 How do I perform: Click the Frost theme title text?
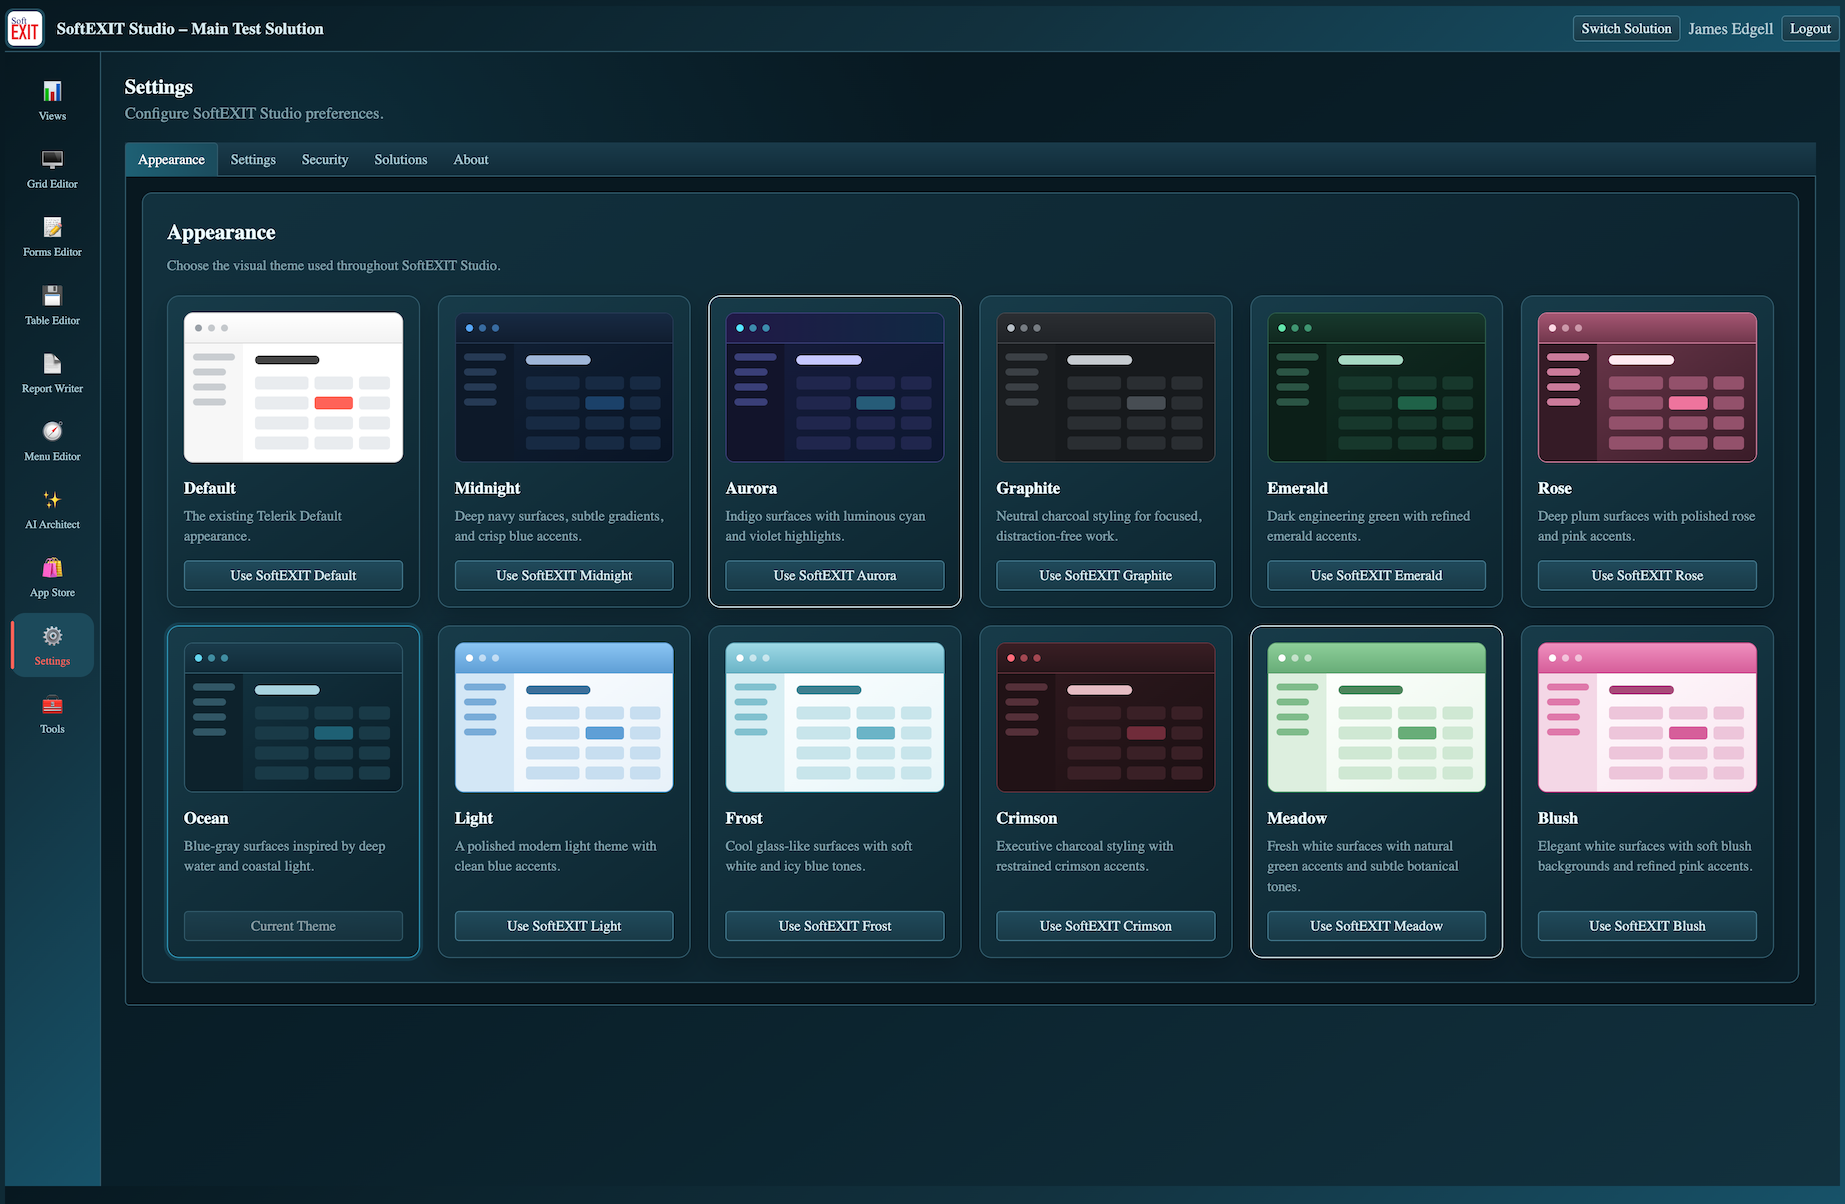click(x=744, y=818)
